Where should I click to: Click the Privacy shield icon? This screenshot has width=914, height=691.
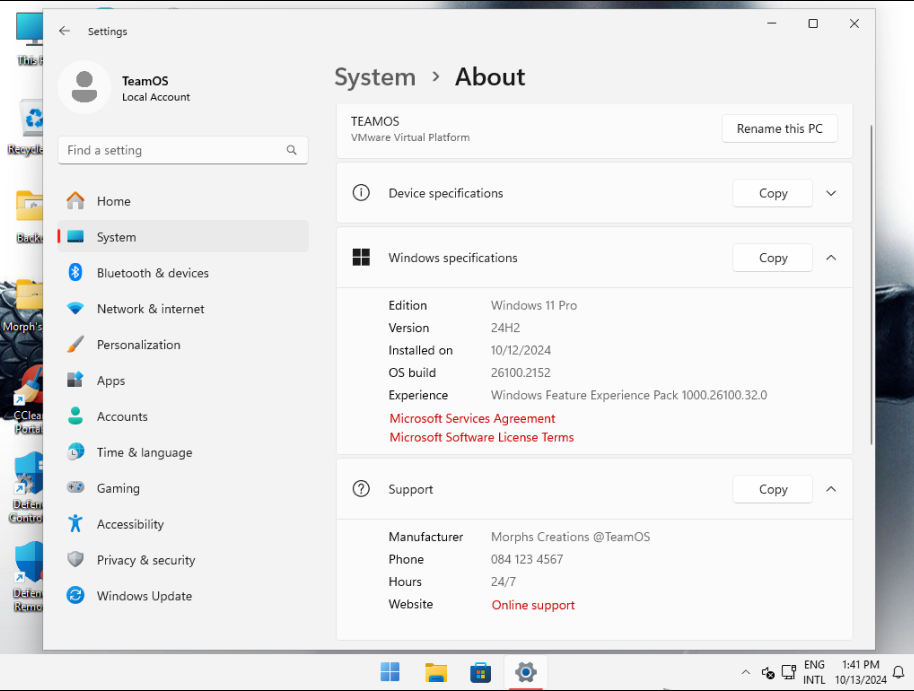point(75,559)
